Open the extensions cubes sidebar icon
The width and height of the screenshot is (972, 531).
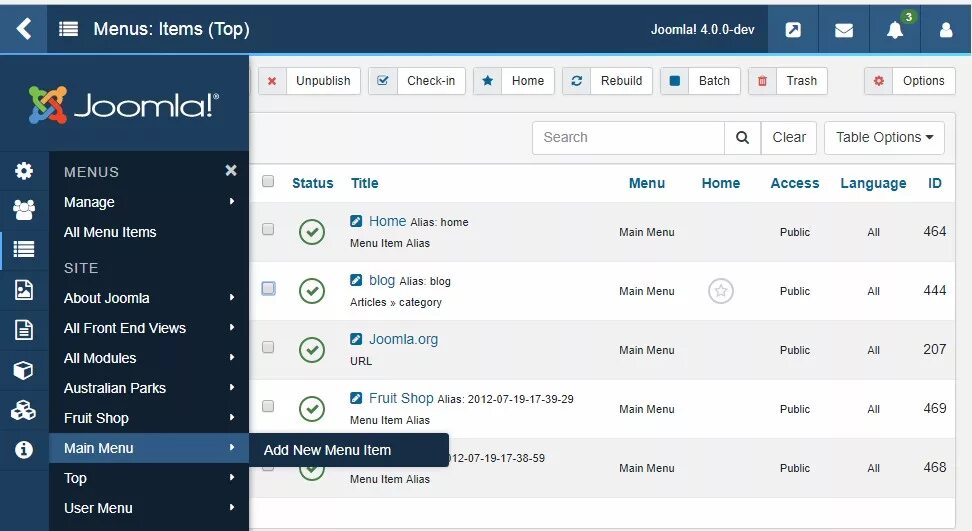tap(24, 410)
